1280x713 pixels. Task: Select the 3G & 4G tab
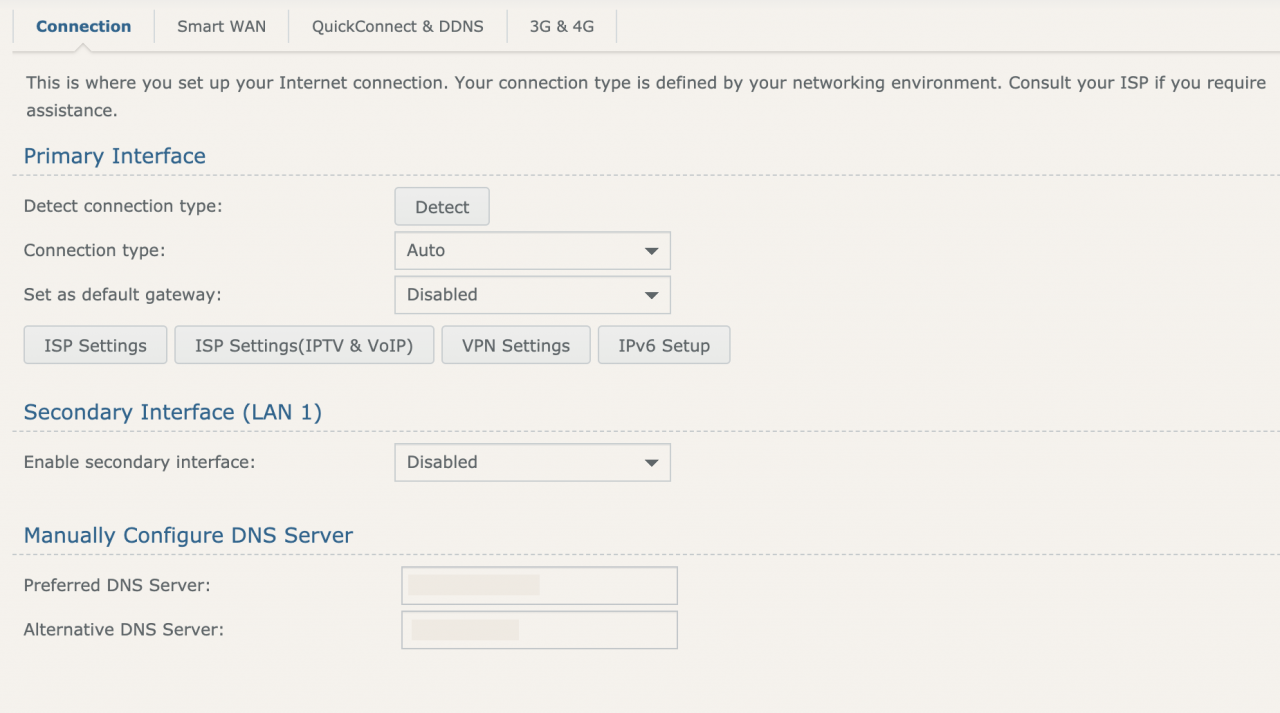[x=562, y=26]
